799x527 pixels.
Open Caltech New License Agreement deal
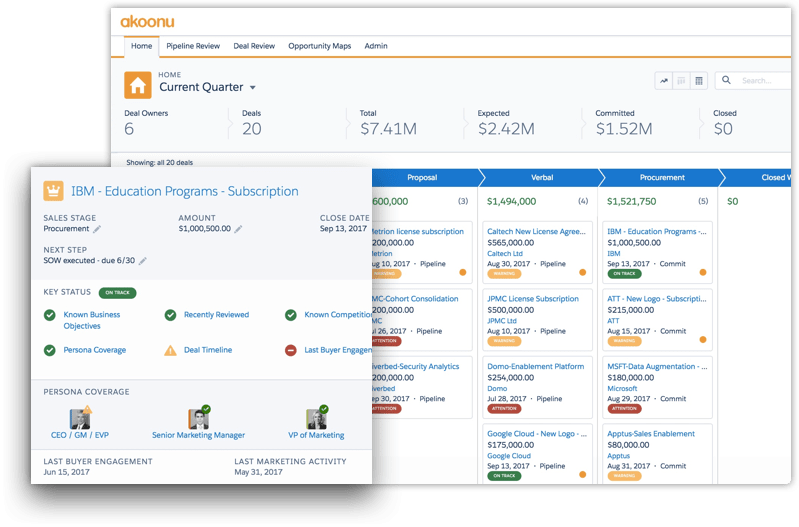pos(537,231)
